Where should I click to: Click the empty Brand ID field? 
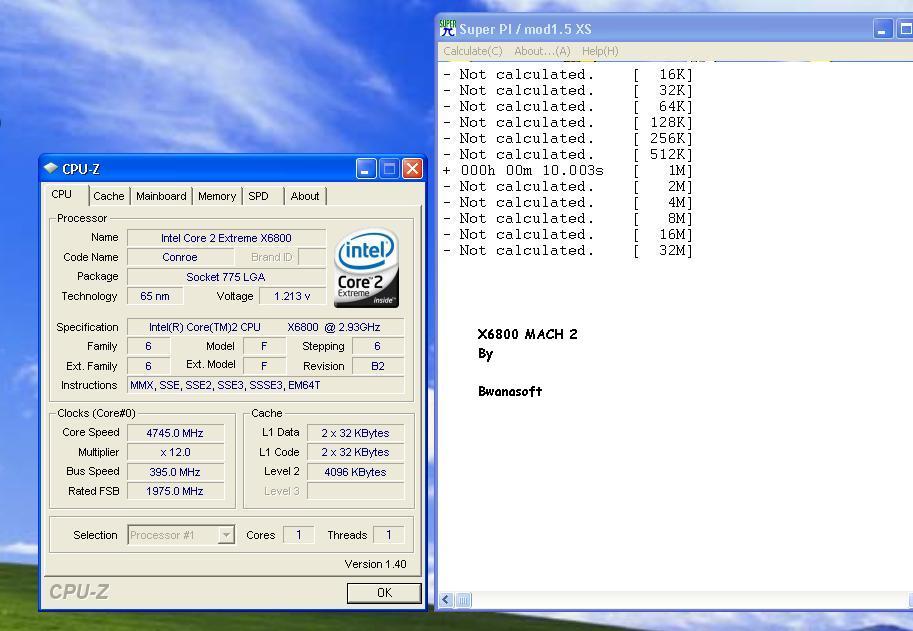coord(312,257)
